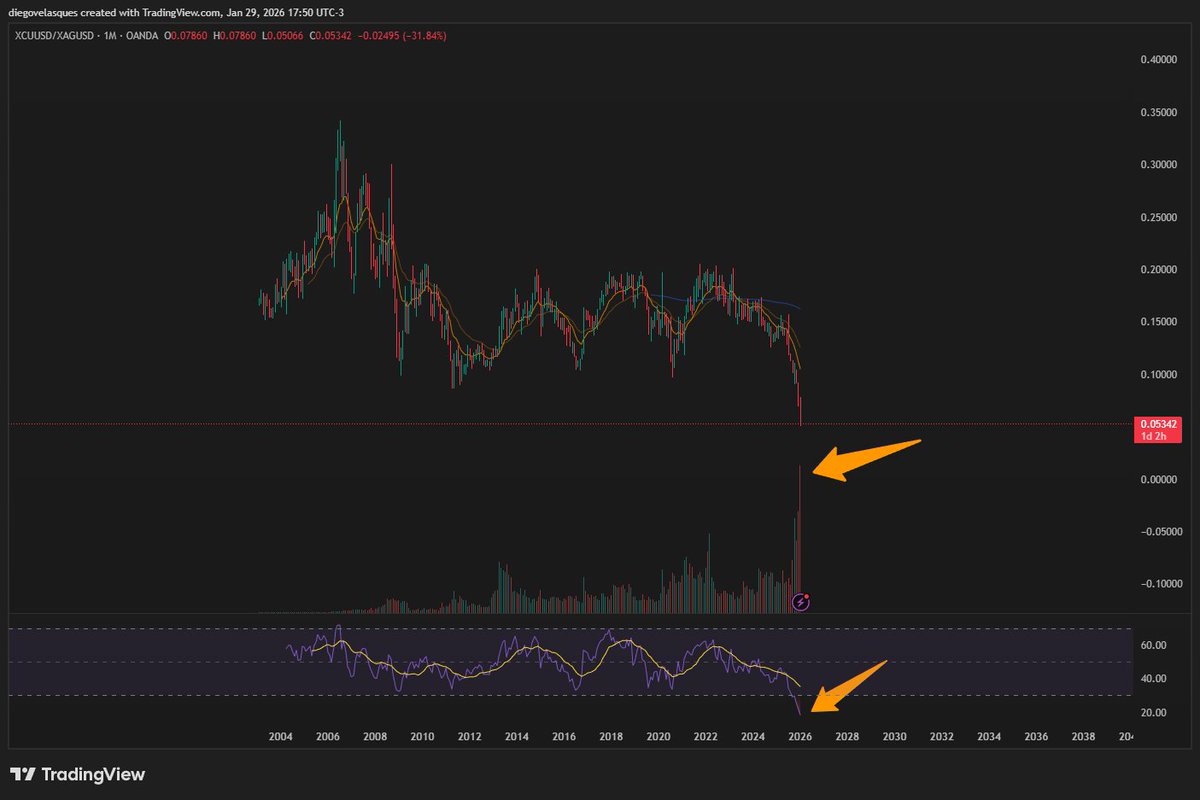
Task: Click the 0.20000 price axis label
Action: point(1159,270)
